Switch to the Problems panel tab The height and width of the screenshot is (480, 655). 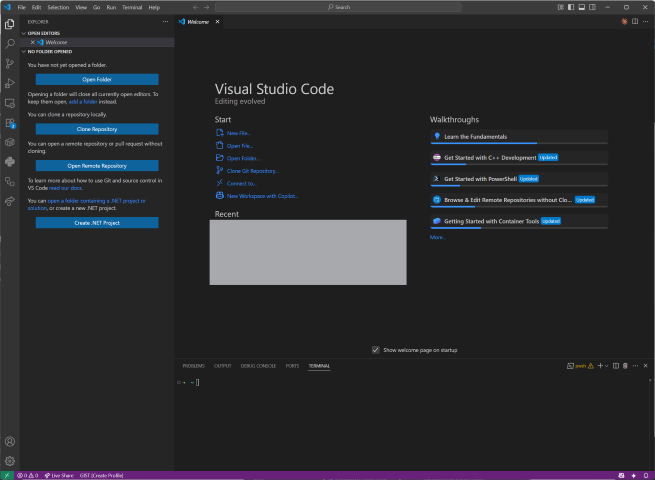coord(193,366)
